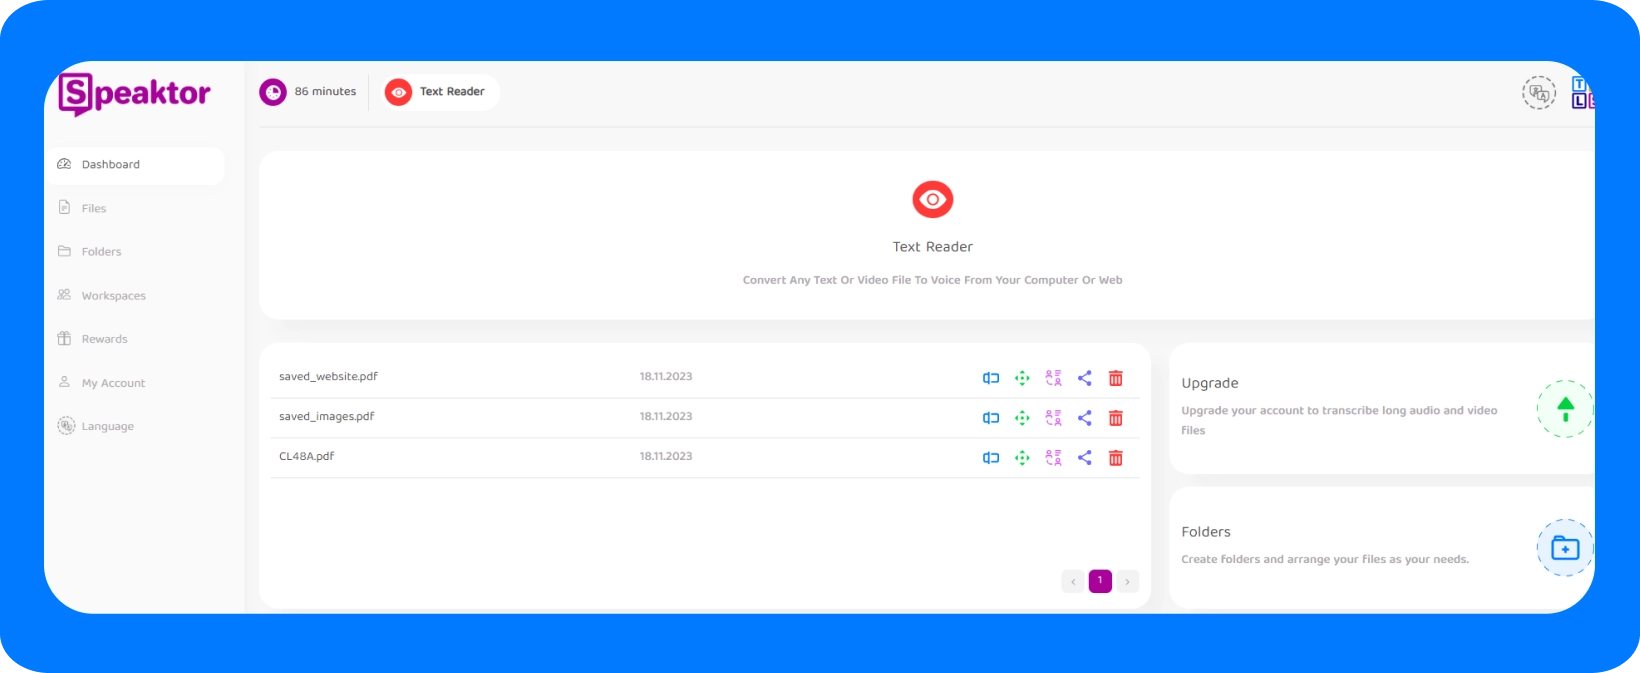Click the green Upgrade arrow icon
1640x673 pixels.
click(x=1565, y=409)
